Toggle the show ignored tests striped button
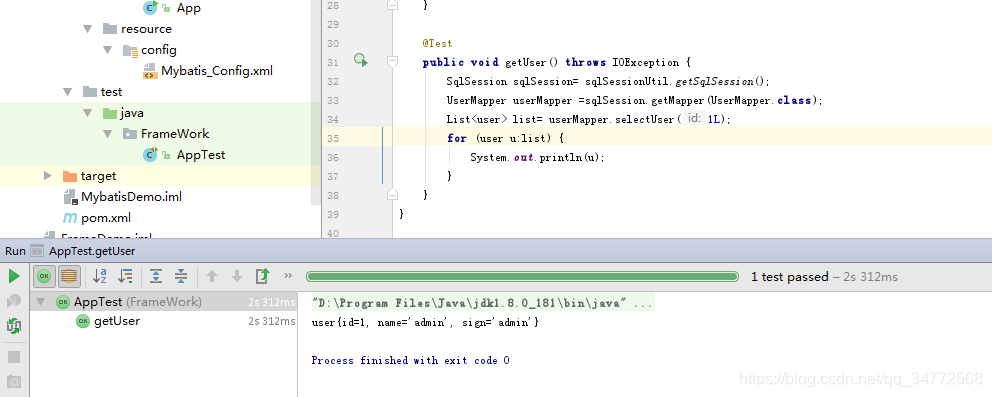This screenshot has width=992, height=397. pos(69,276)
